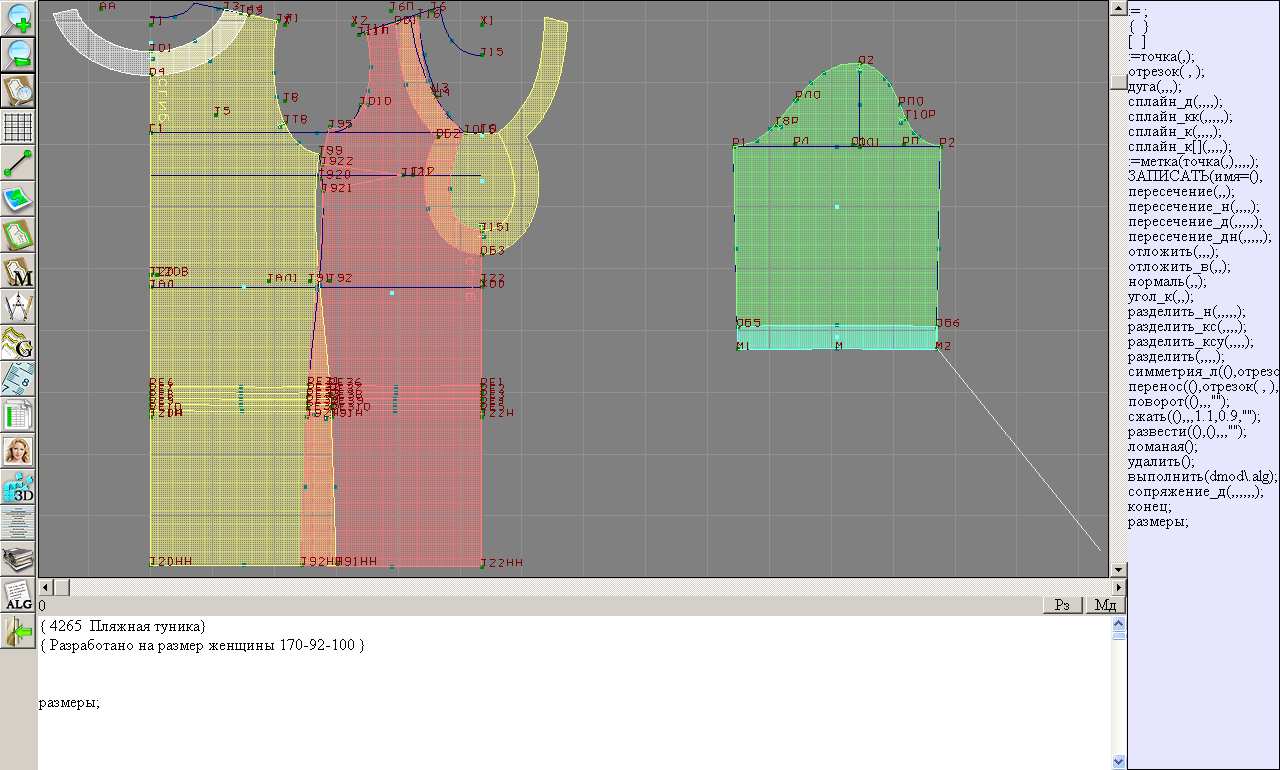Click the green spreadsheet table icon

click(18, 415)
